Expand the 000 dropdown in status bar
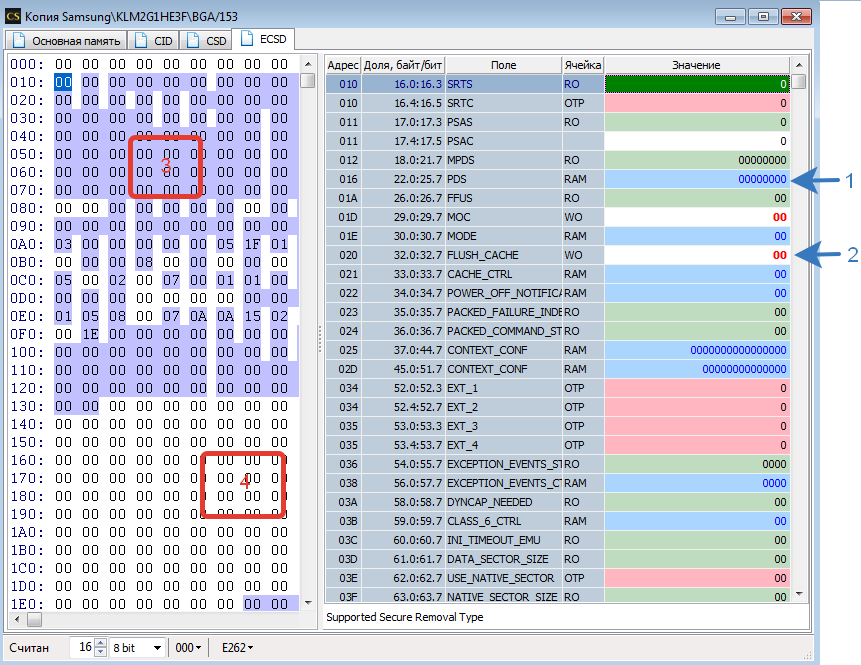Viewport: 861px width, 665px height. click(x=188, y=648)
